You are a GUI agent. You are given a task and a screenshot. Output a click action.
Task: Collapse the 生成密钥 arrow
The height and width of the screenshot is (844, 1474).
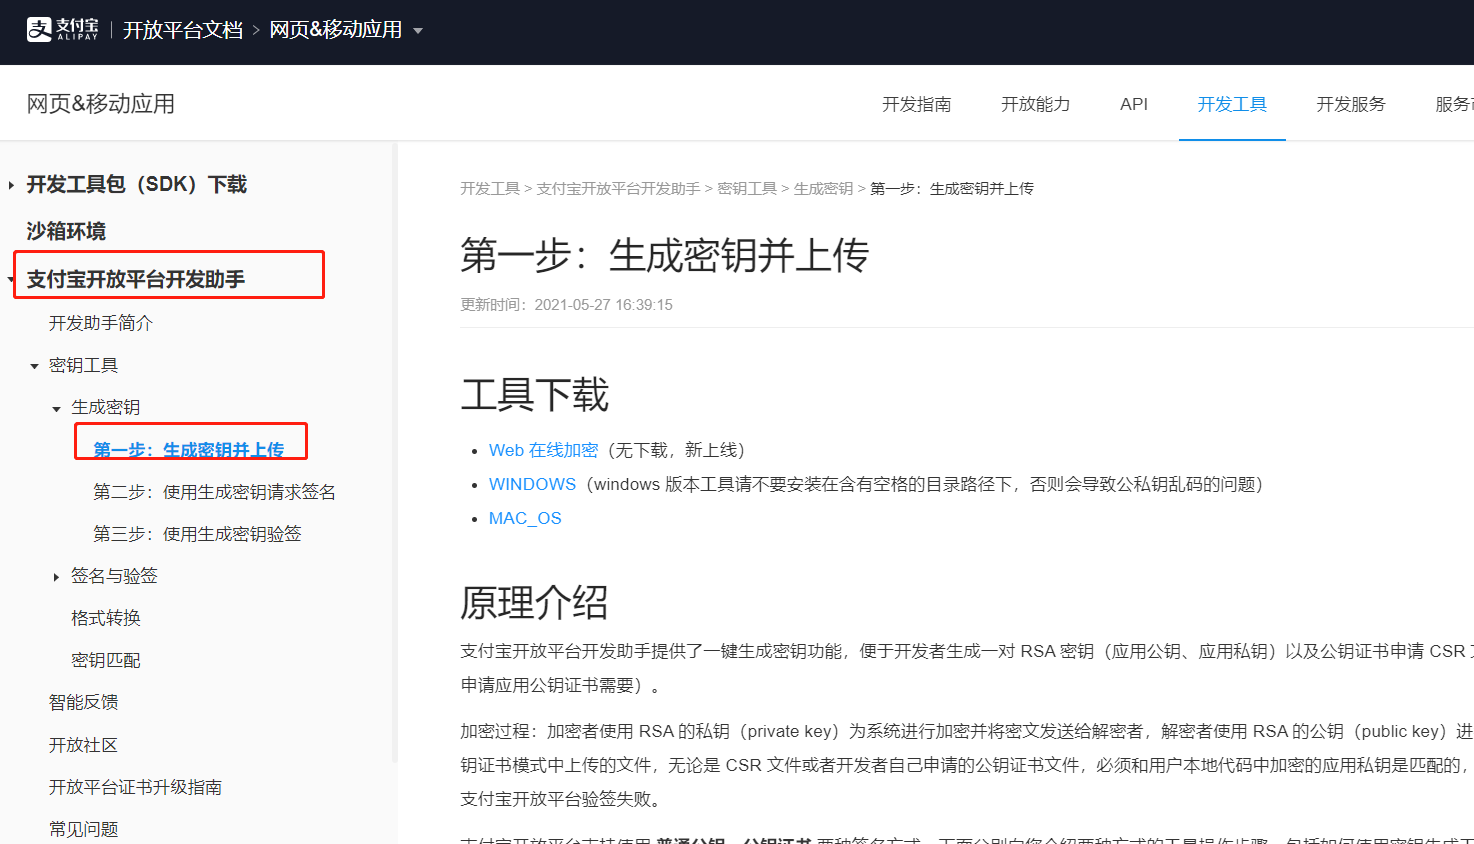[56, 408]
